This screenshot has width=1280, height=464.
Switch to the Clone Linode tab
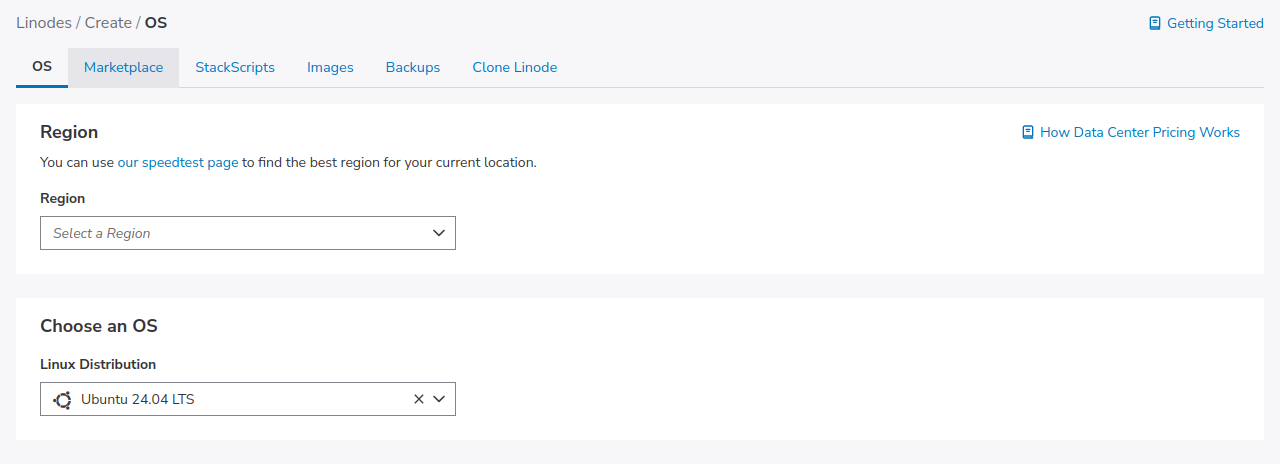[514, 68]
